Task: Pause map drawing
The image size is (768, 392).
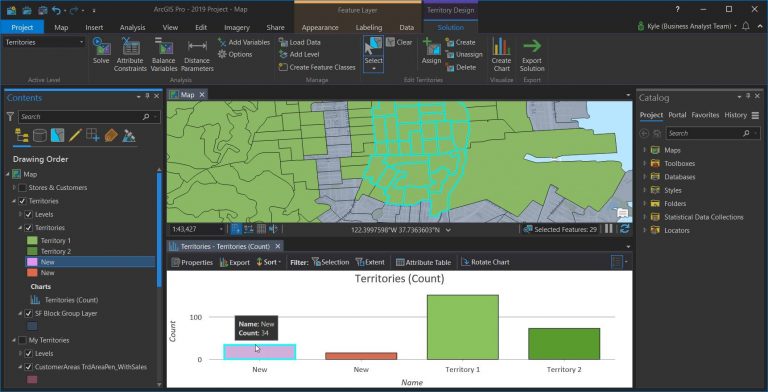Action: (x=609, y=229)
